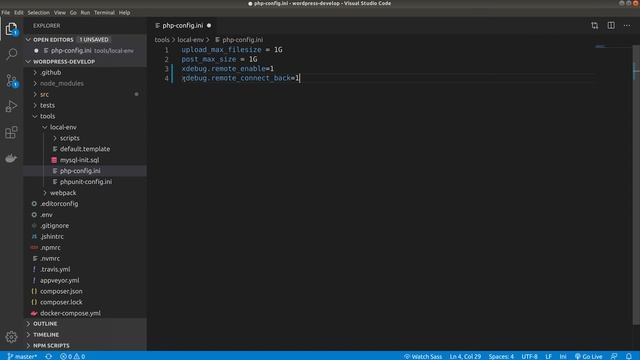Open errors and warnings count
This screenshot has width=640, height=360.
tap(73, 356)
